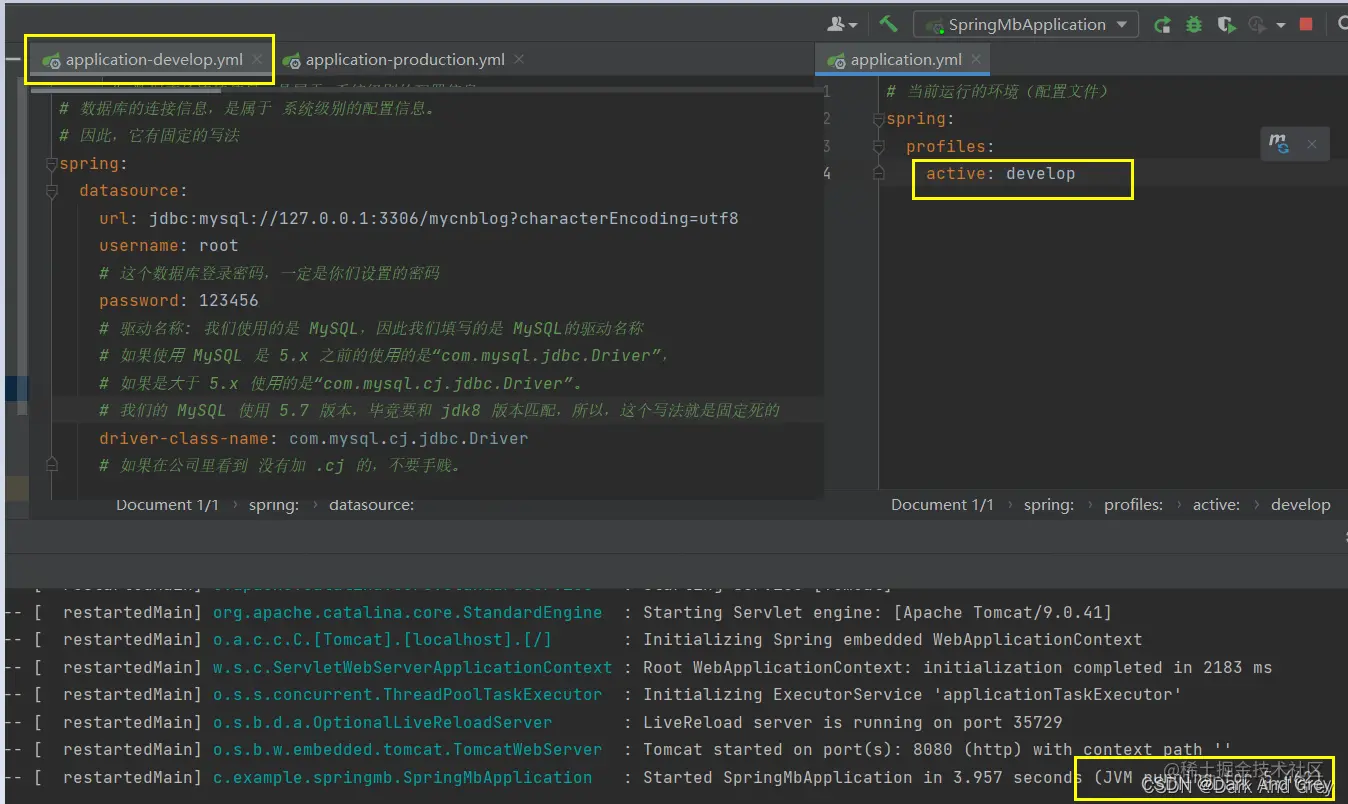Click o.s.s.concurrent.ThreadPoolTaskExecutor in console log

pos(407,694)
